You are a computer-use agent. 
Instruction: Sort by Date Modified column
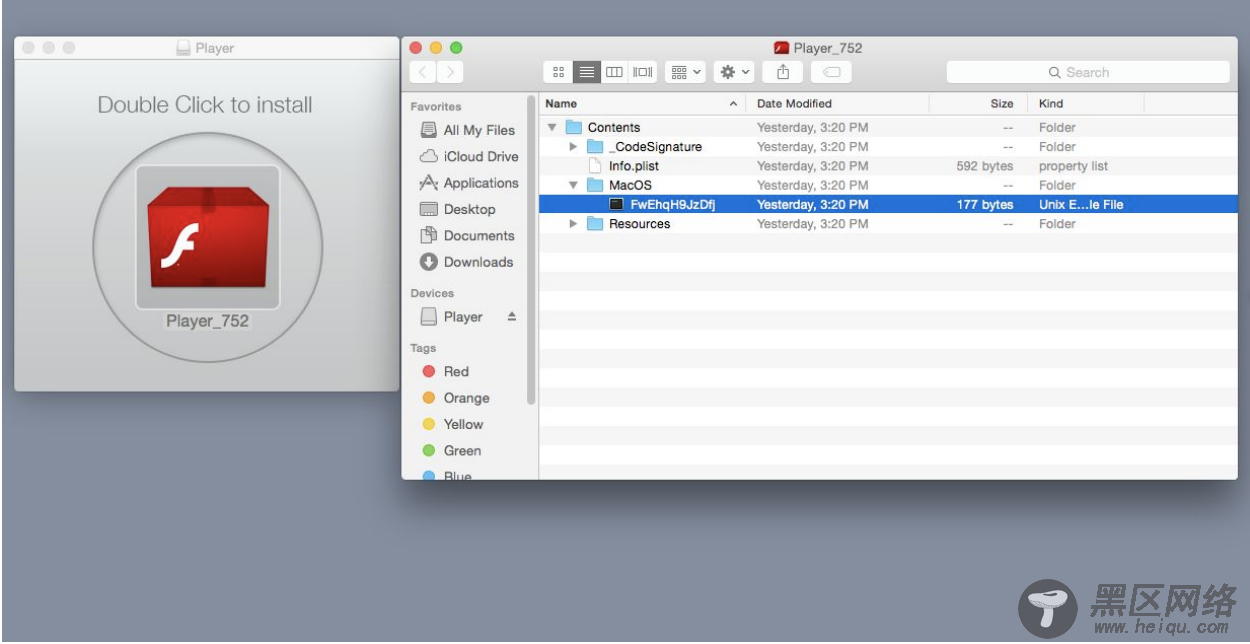click(838, 103)
